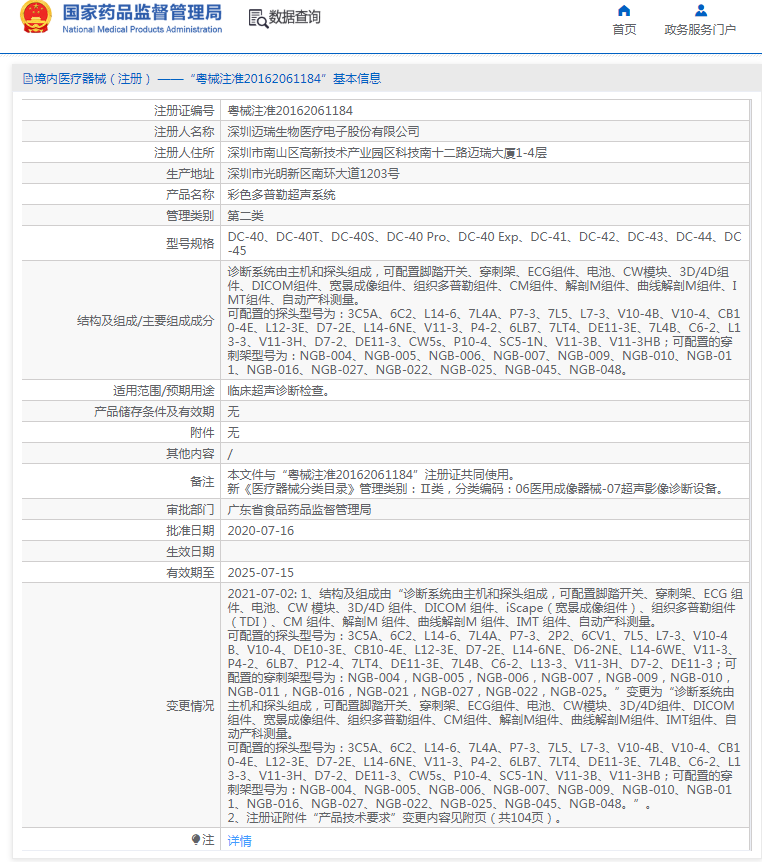Click the 有效期至 row label
The image size is (762, 862).
pyautogui.click(x=190, y=572)
